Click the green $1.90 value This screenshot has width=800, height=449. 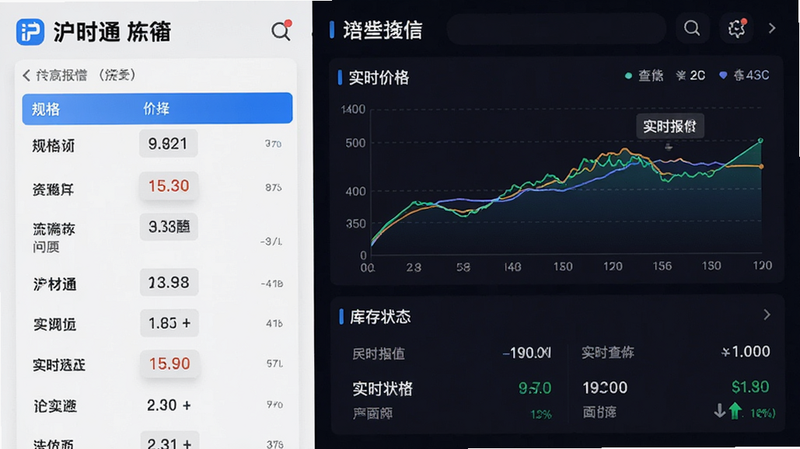tap(750, 387)
